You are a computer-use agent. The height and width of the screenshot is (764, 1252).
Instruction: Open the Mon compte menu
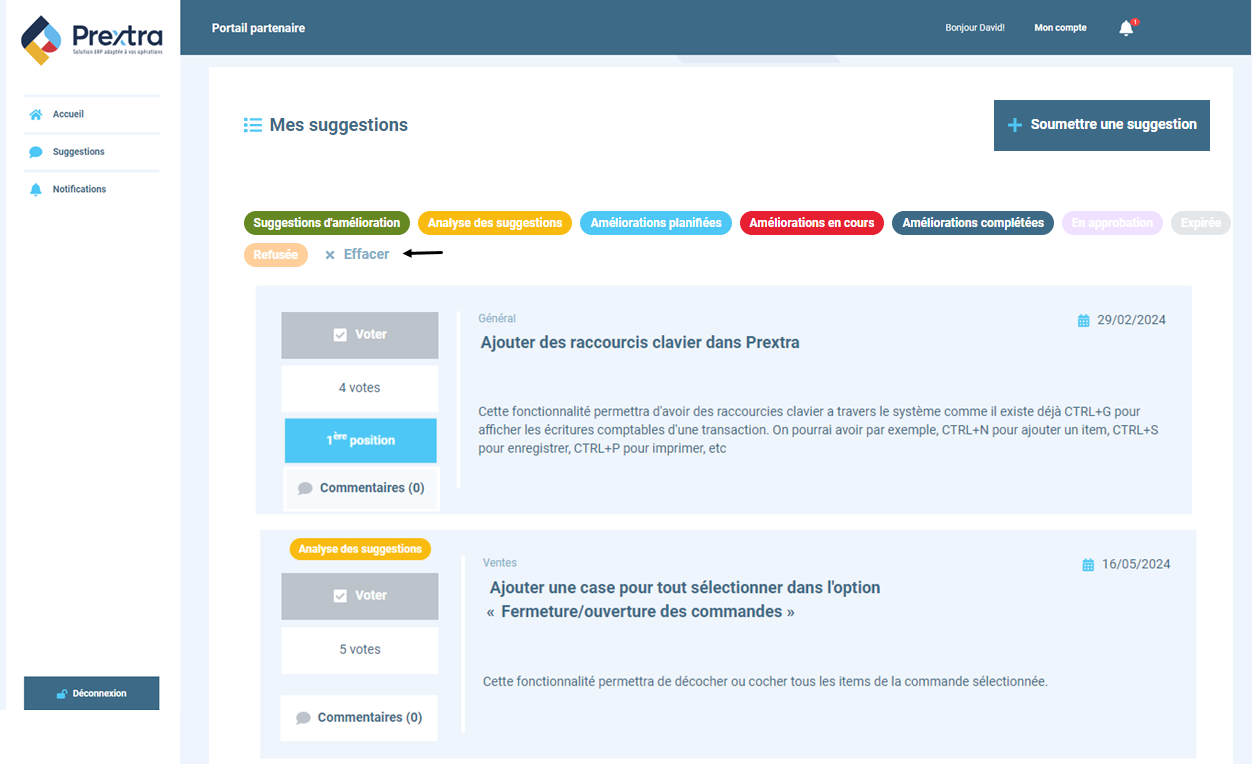[x=1059, y=28]
